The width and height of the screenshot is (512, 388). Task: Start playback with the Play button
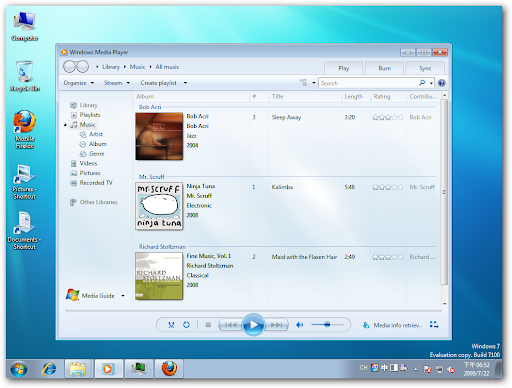click(x=253, y=325)
